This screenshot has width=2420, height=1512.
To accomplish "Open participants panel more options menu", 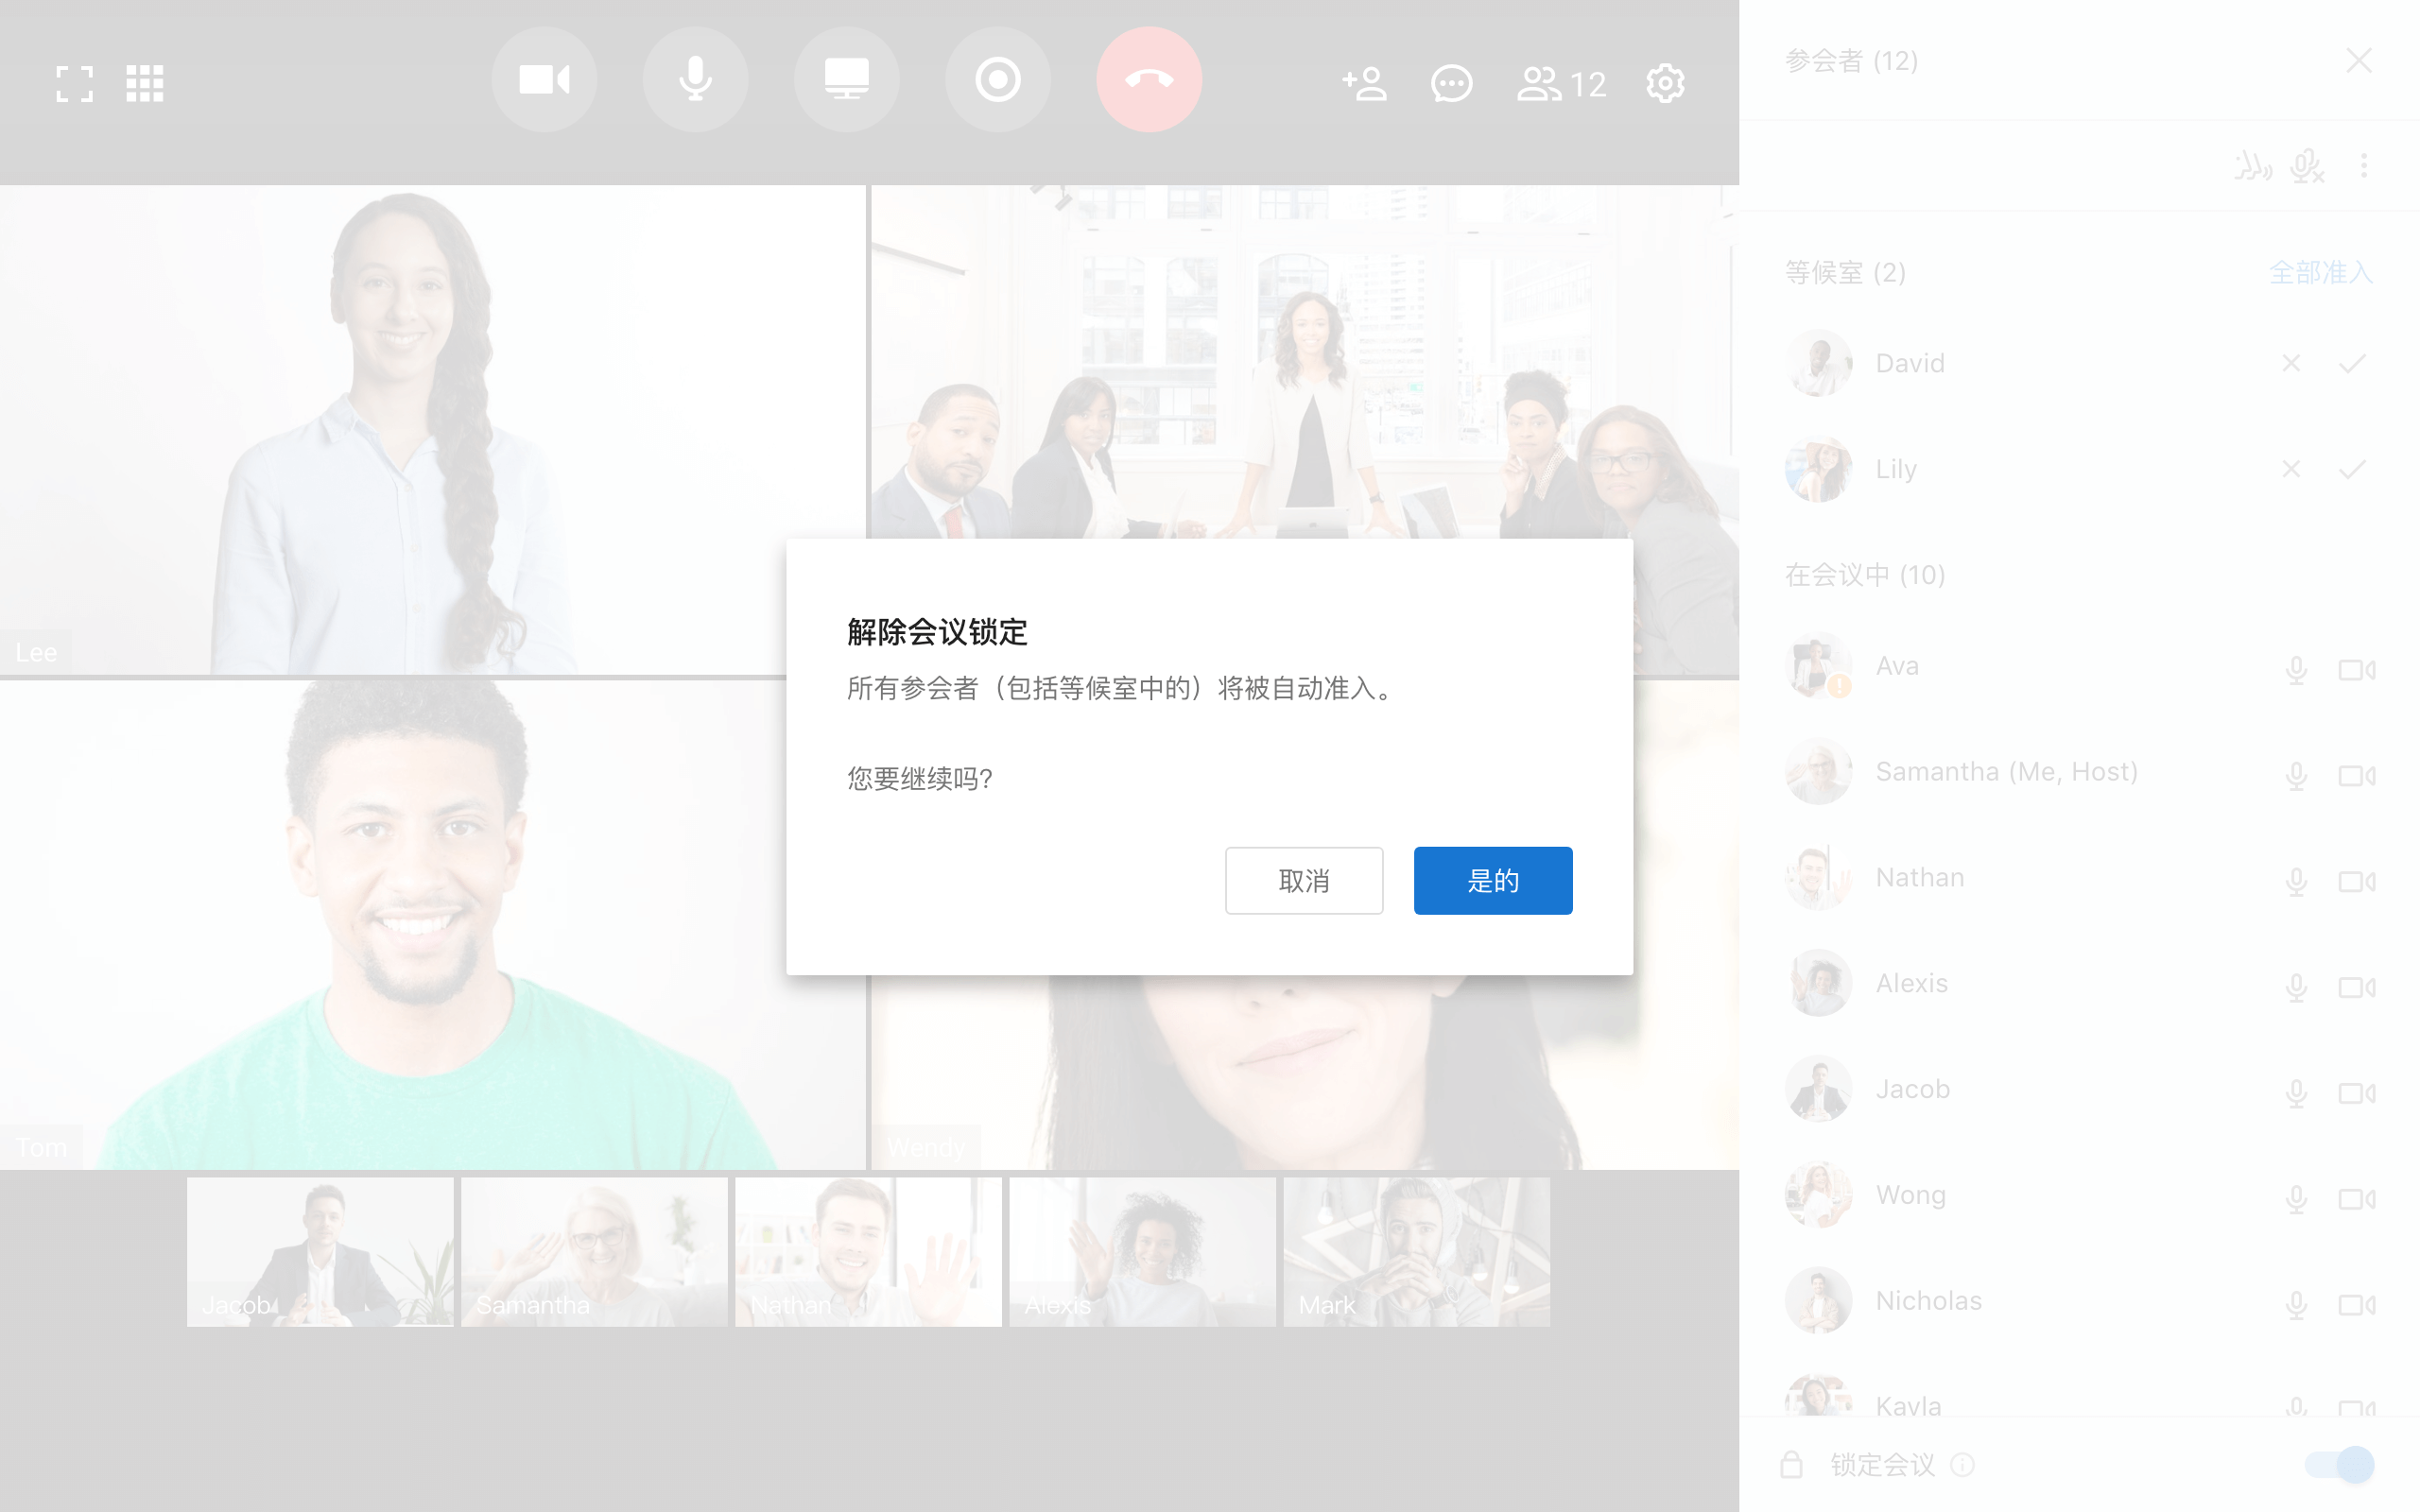I will [x=2364, y=166].
